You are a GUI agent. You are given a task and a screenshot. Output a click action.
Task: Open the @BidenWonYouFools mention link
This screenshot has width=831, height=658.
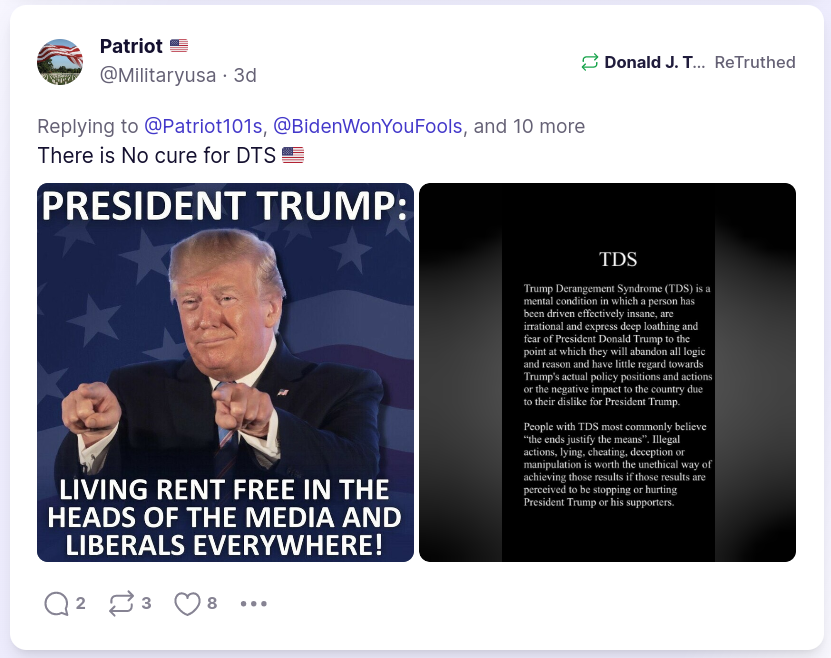pos(368,126)
